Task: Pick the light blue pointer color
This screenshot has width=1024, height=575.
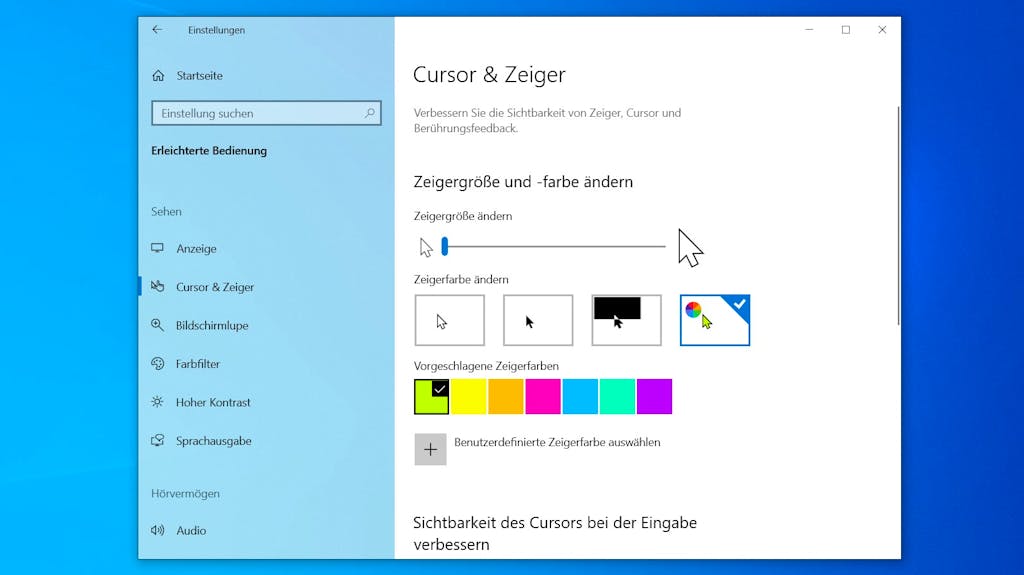Action: (x=581, y=397)
